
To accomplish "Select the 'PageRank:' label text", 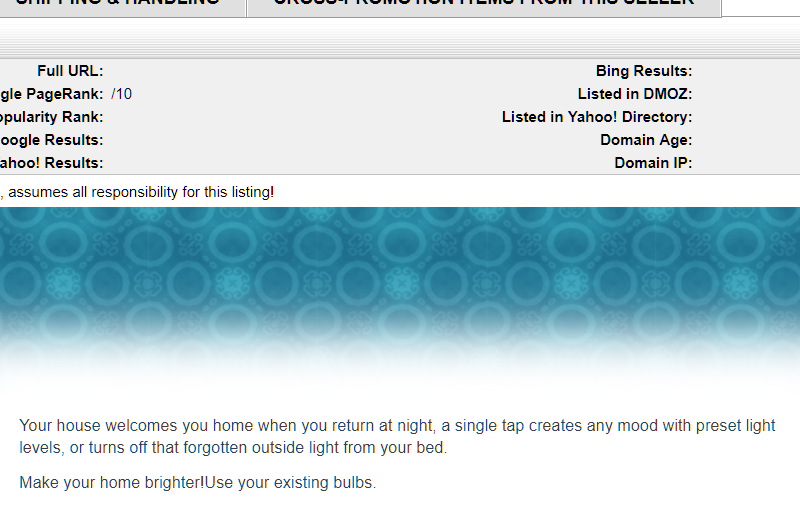I will tap(64, 94).
